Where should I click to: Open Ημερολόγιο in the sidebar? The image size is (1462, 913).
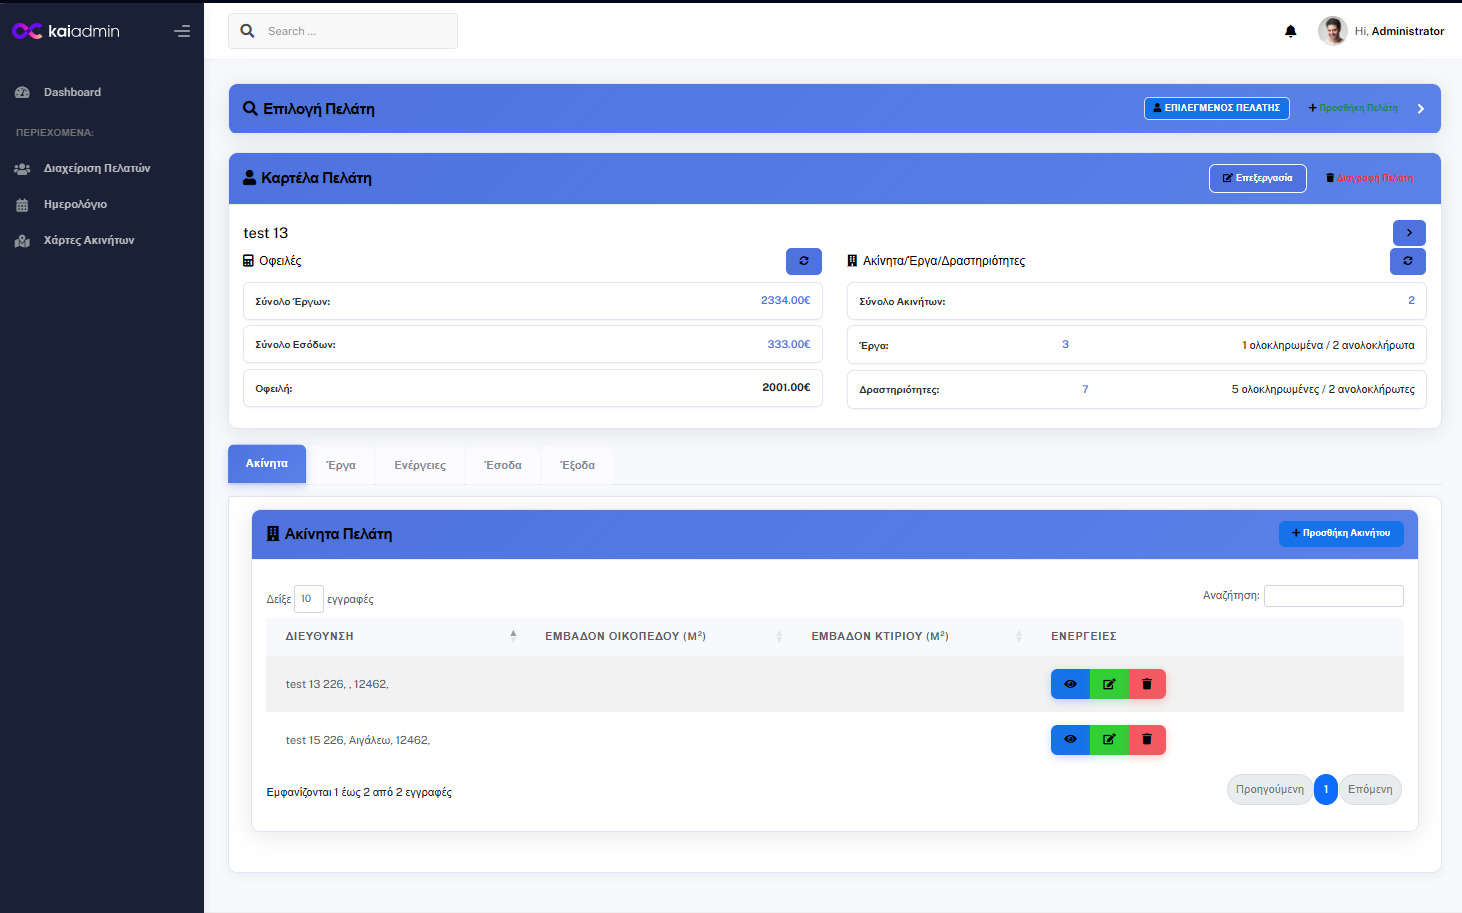(x=75, y=205)
